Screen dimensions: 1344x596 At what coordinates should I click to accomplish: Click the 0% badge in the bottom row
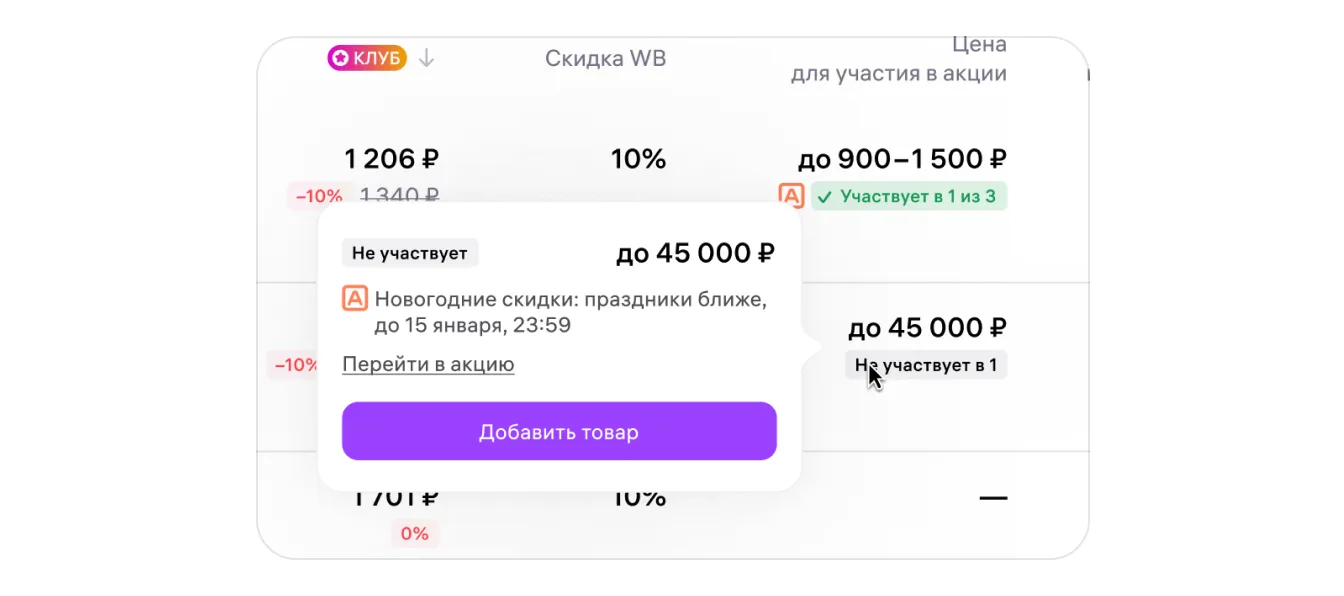[x=415, y=534]
